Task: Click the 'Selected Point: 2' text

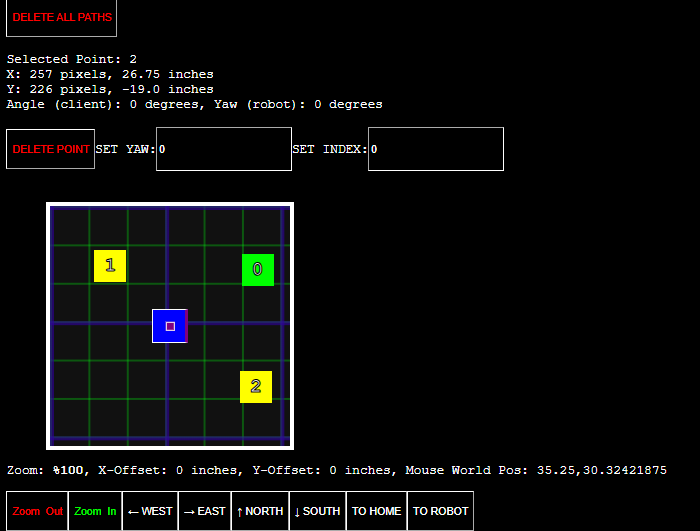Action: coord(72,59)
